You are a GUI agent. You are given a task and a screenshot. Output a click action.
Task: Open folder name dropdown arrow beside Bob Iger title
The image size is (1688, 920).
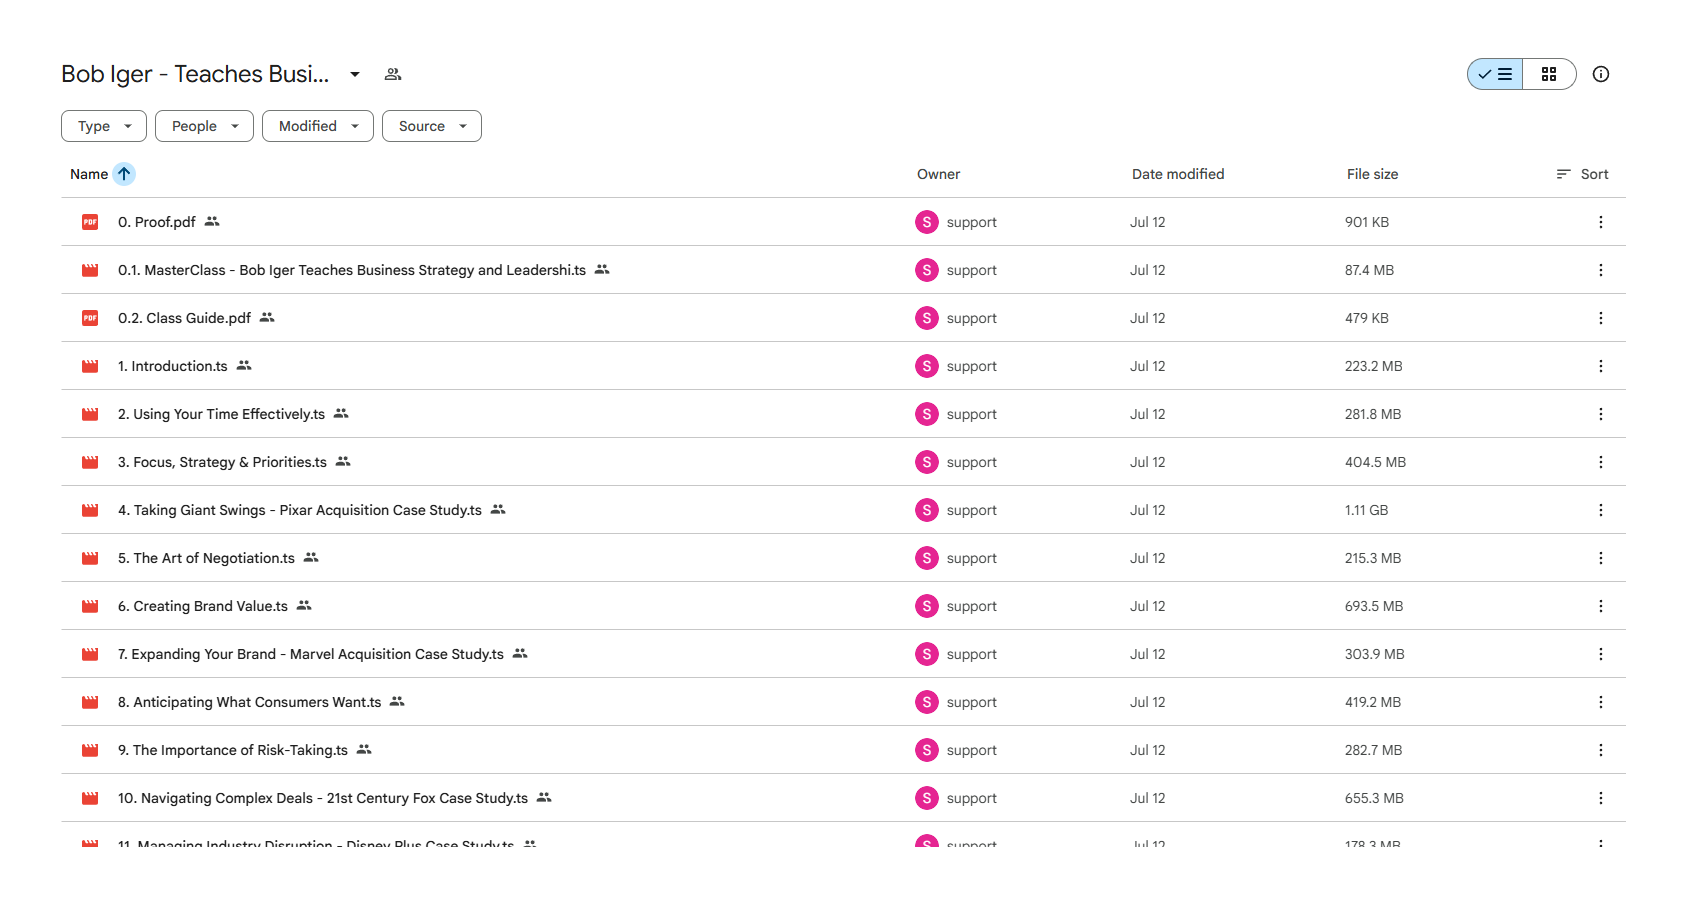click(355, 74)
